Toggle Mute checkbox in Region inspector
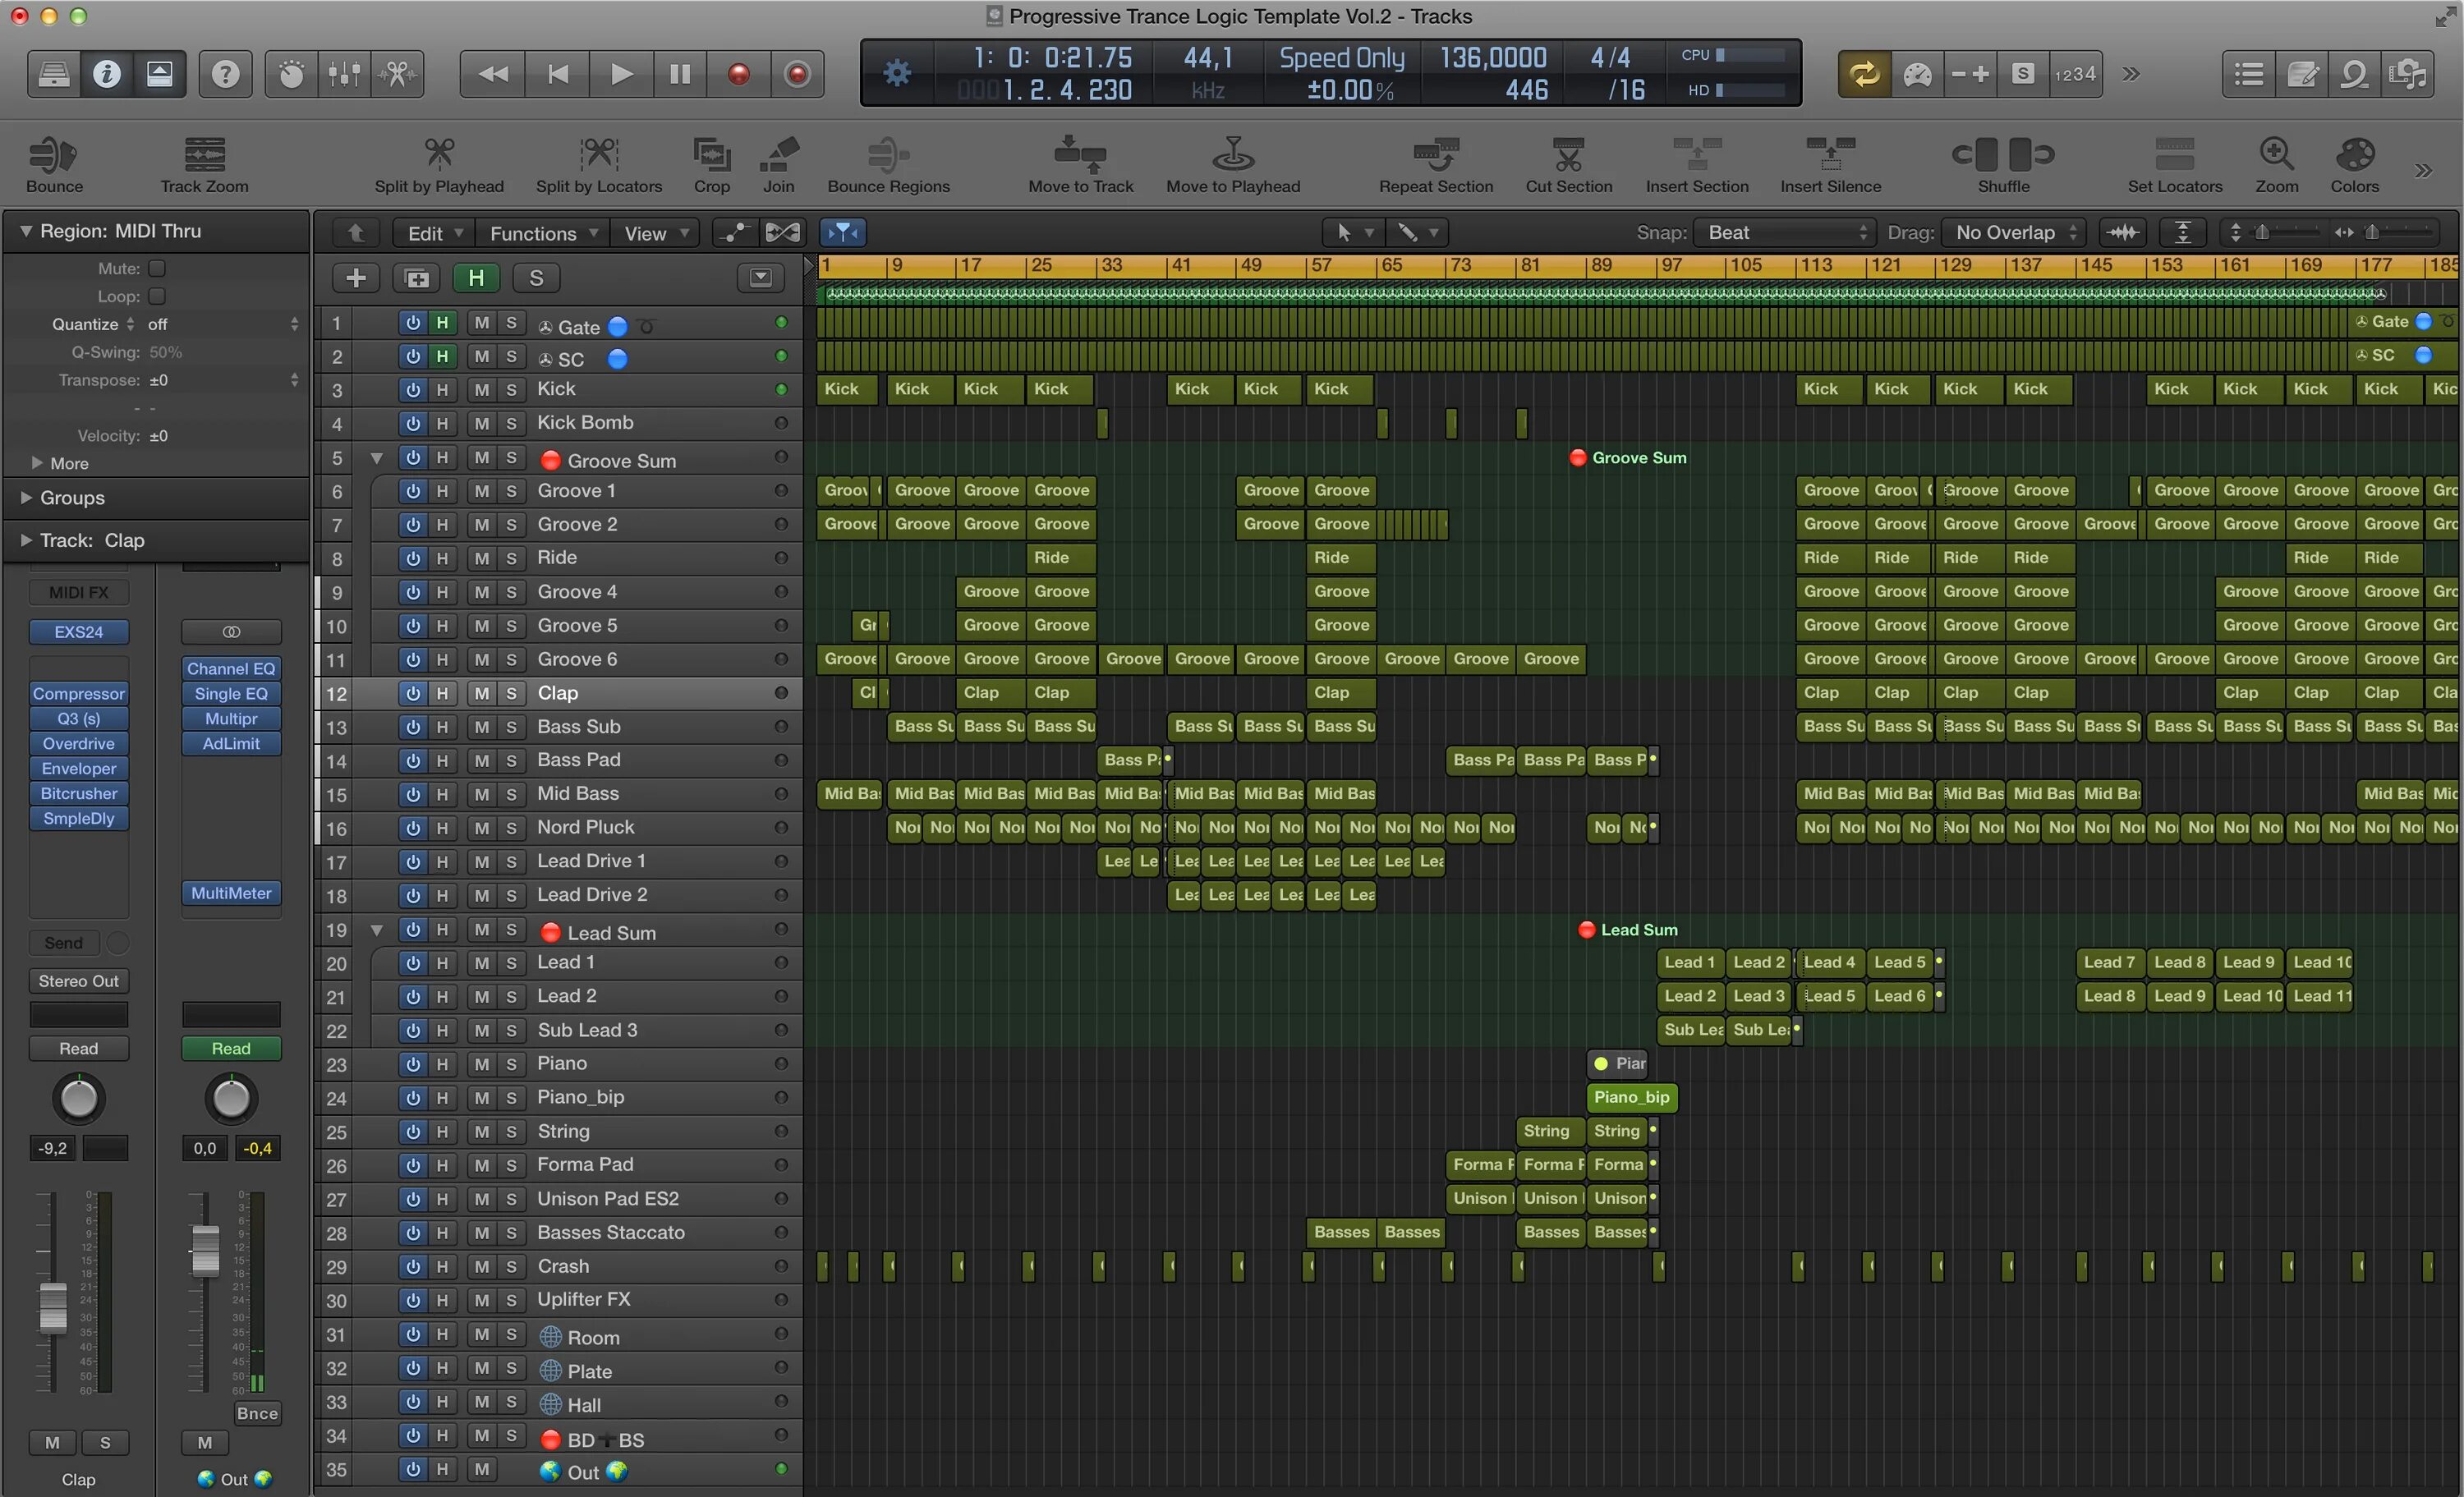Viewport: 2464px width, 1497px height. (157, 268)
